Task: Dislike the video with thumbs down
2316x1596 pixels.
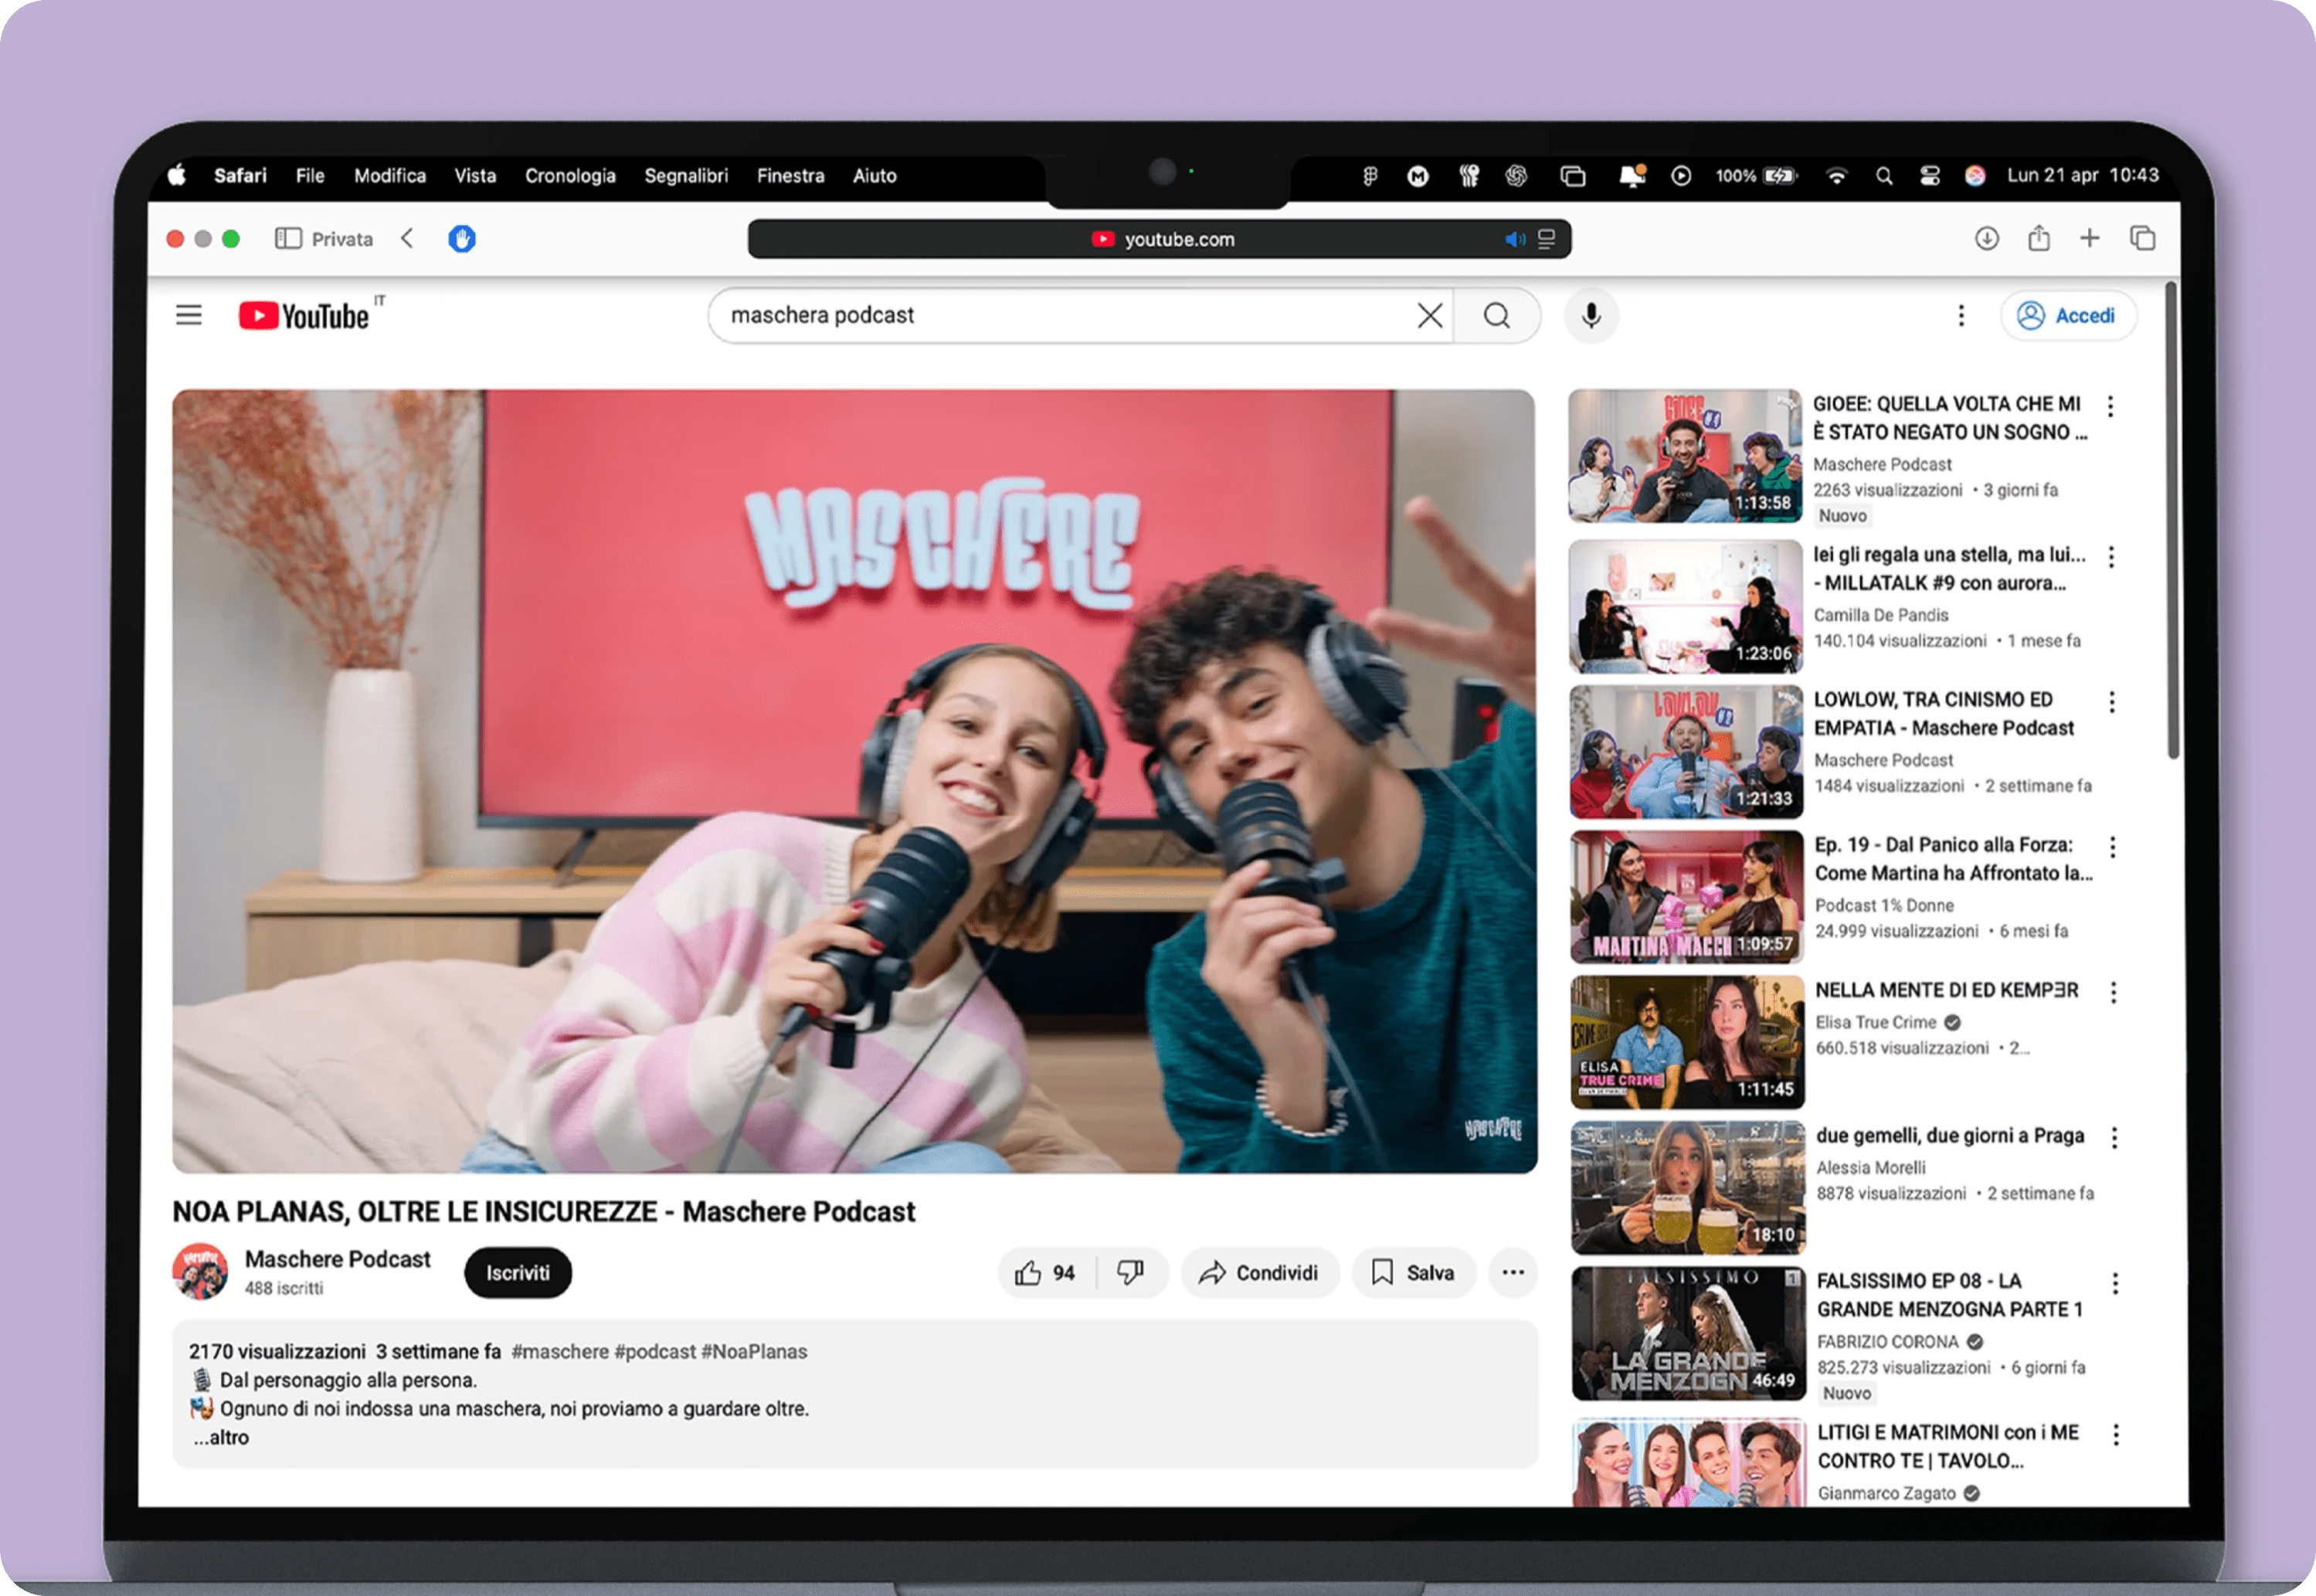Action: [x=1131, y=1273]
